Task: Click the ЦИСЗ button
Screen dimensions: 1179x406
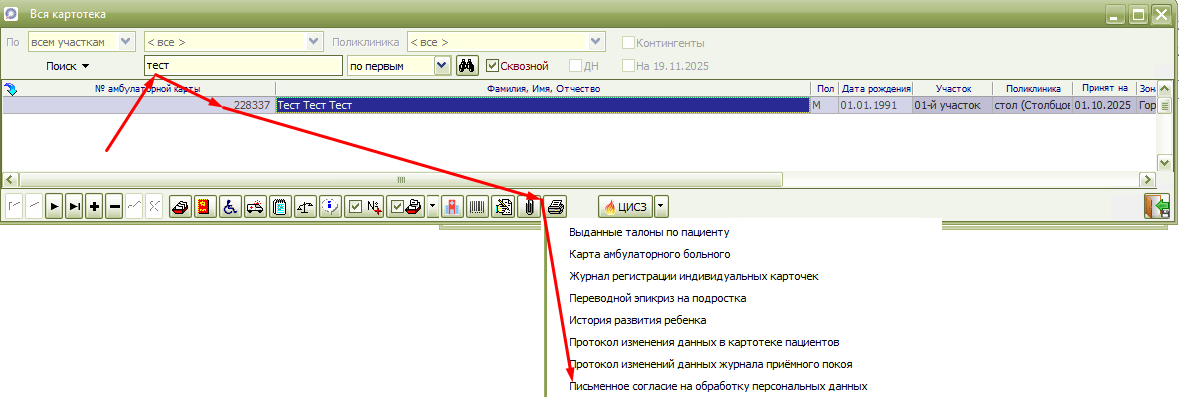Action: pos(624,207)
